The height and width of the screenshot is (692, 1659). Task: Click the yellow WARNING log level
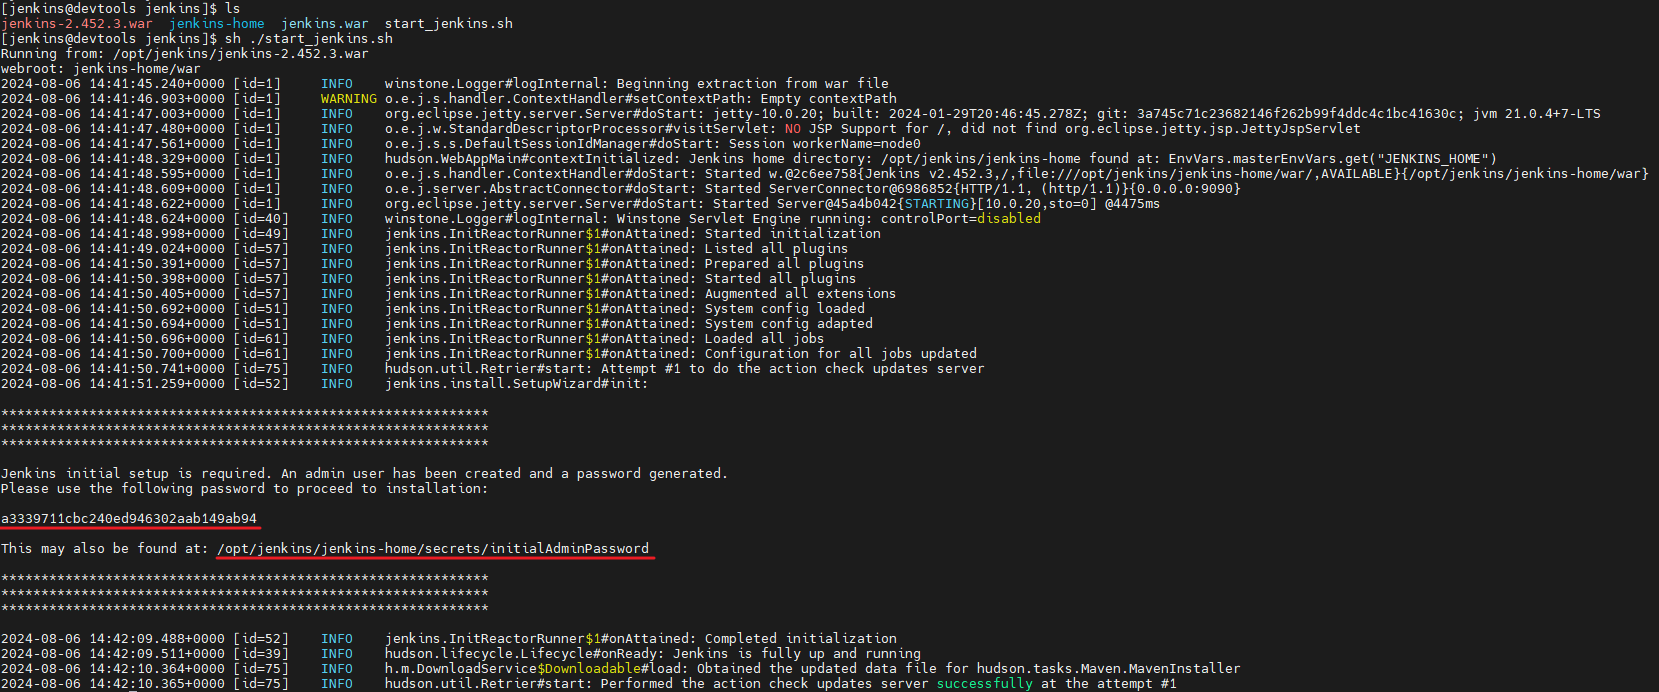tap(349, 98)
